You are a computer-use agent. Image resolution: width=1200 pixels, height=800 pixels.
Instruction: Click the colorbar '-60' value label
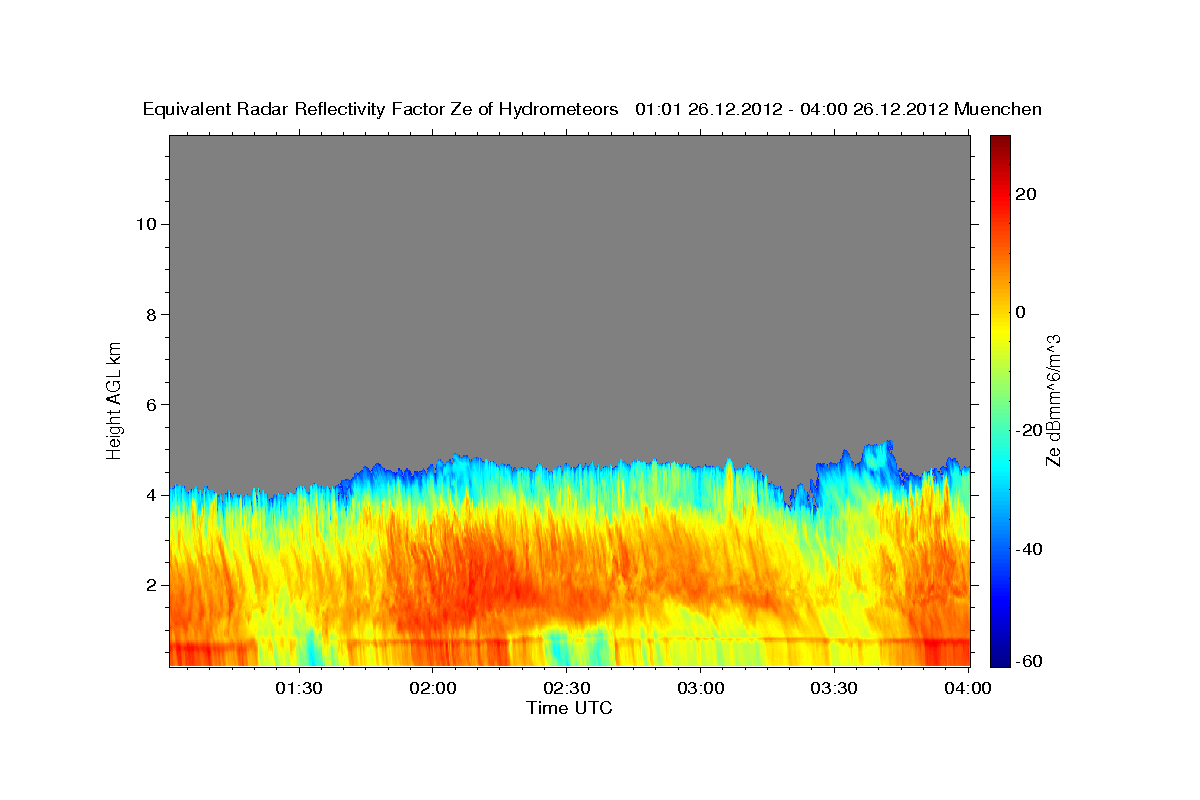1027,661
